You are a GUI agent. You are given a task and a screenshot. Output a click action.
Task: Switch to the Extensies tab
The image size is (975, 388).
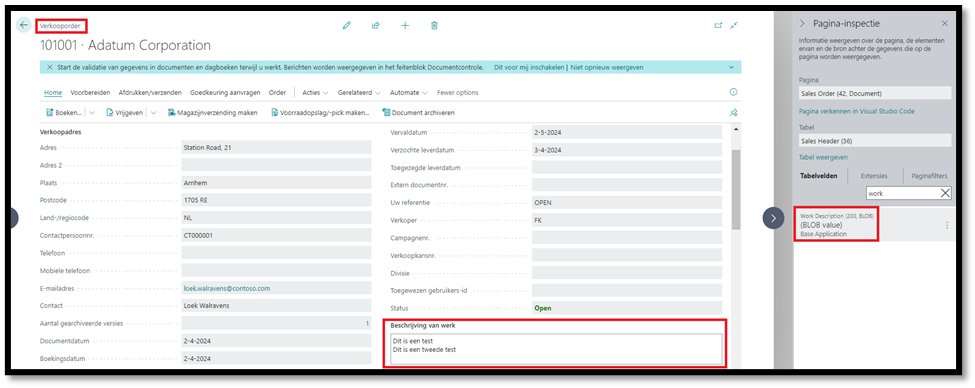click(874, 176)
